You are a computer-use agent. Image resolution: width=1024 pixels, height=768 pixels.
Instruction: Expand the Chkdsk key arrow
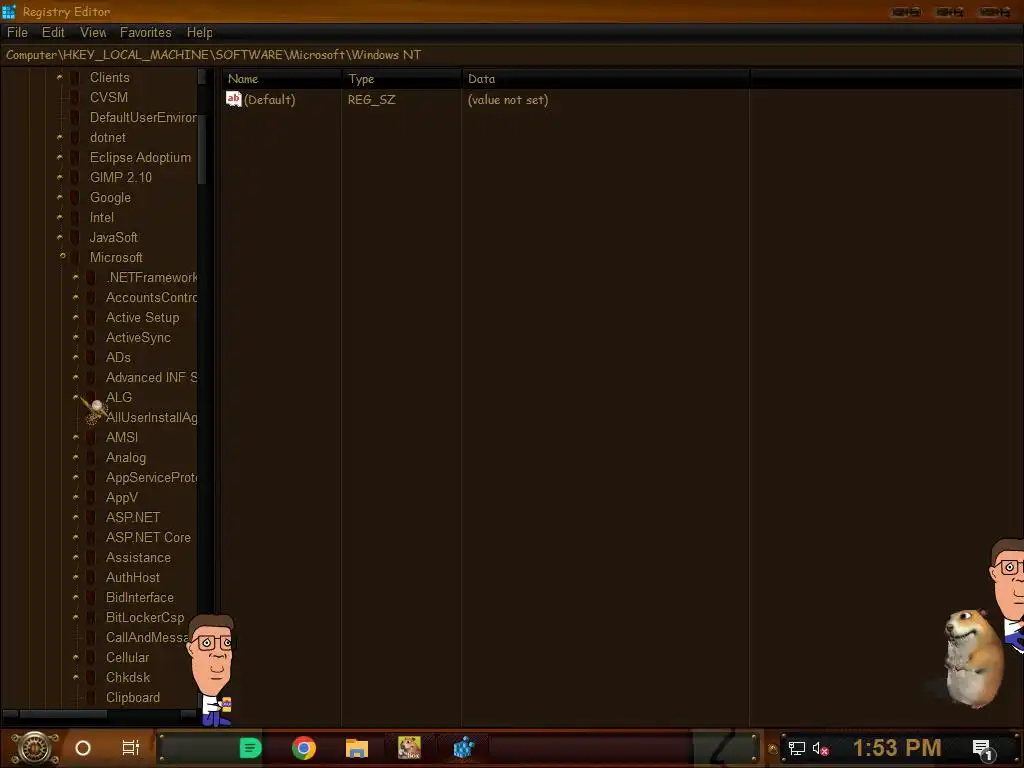click(76, 677)
